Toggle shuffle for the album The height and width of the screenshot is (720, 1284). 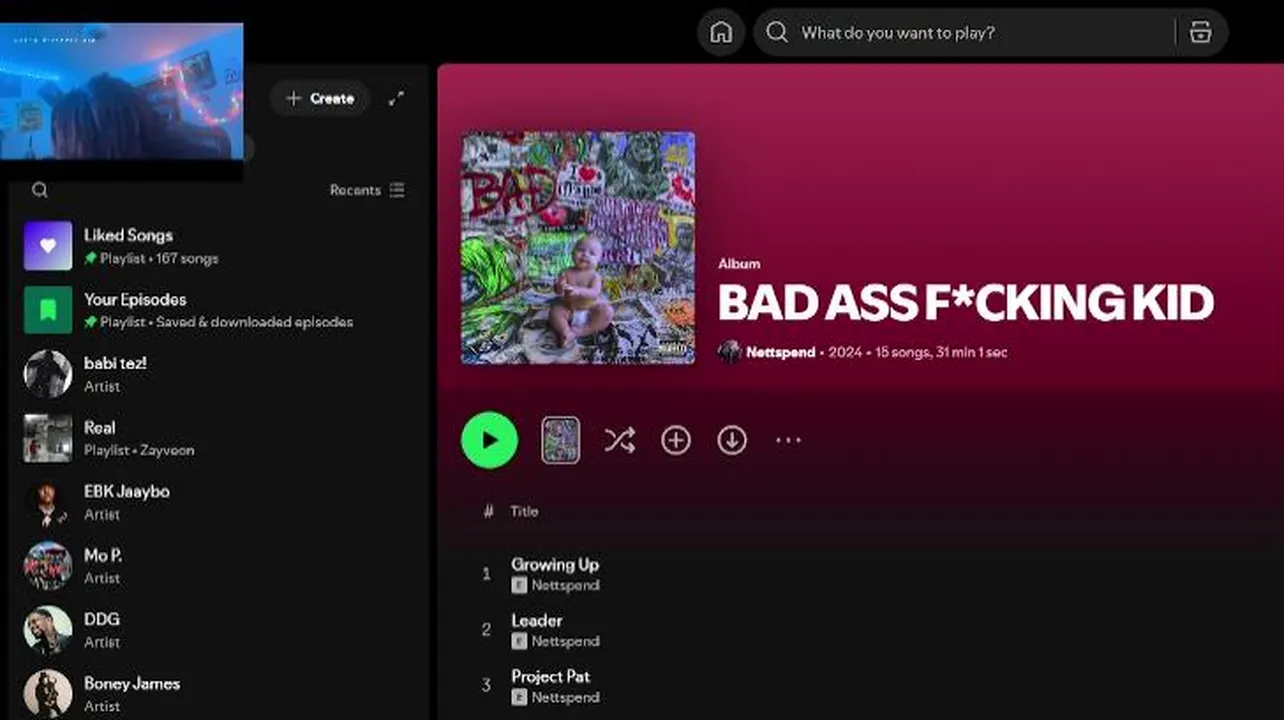tap(619, 440)
